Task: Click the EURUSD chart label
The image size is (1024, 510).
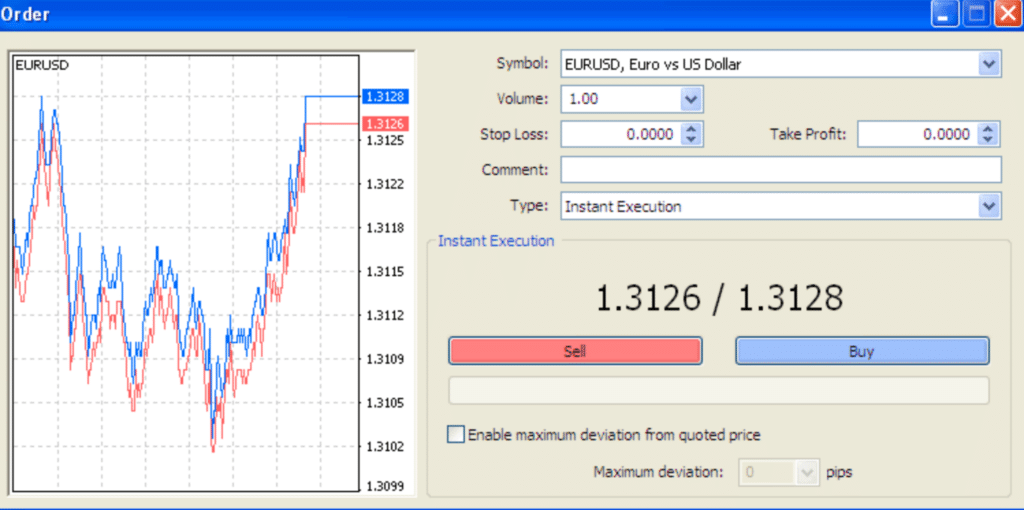Action: tap(42, 65)
